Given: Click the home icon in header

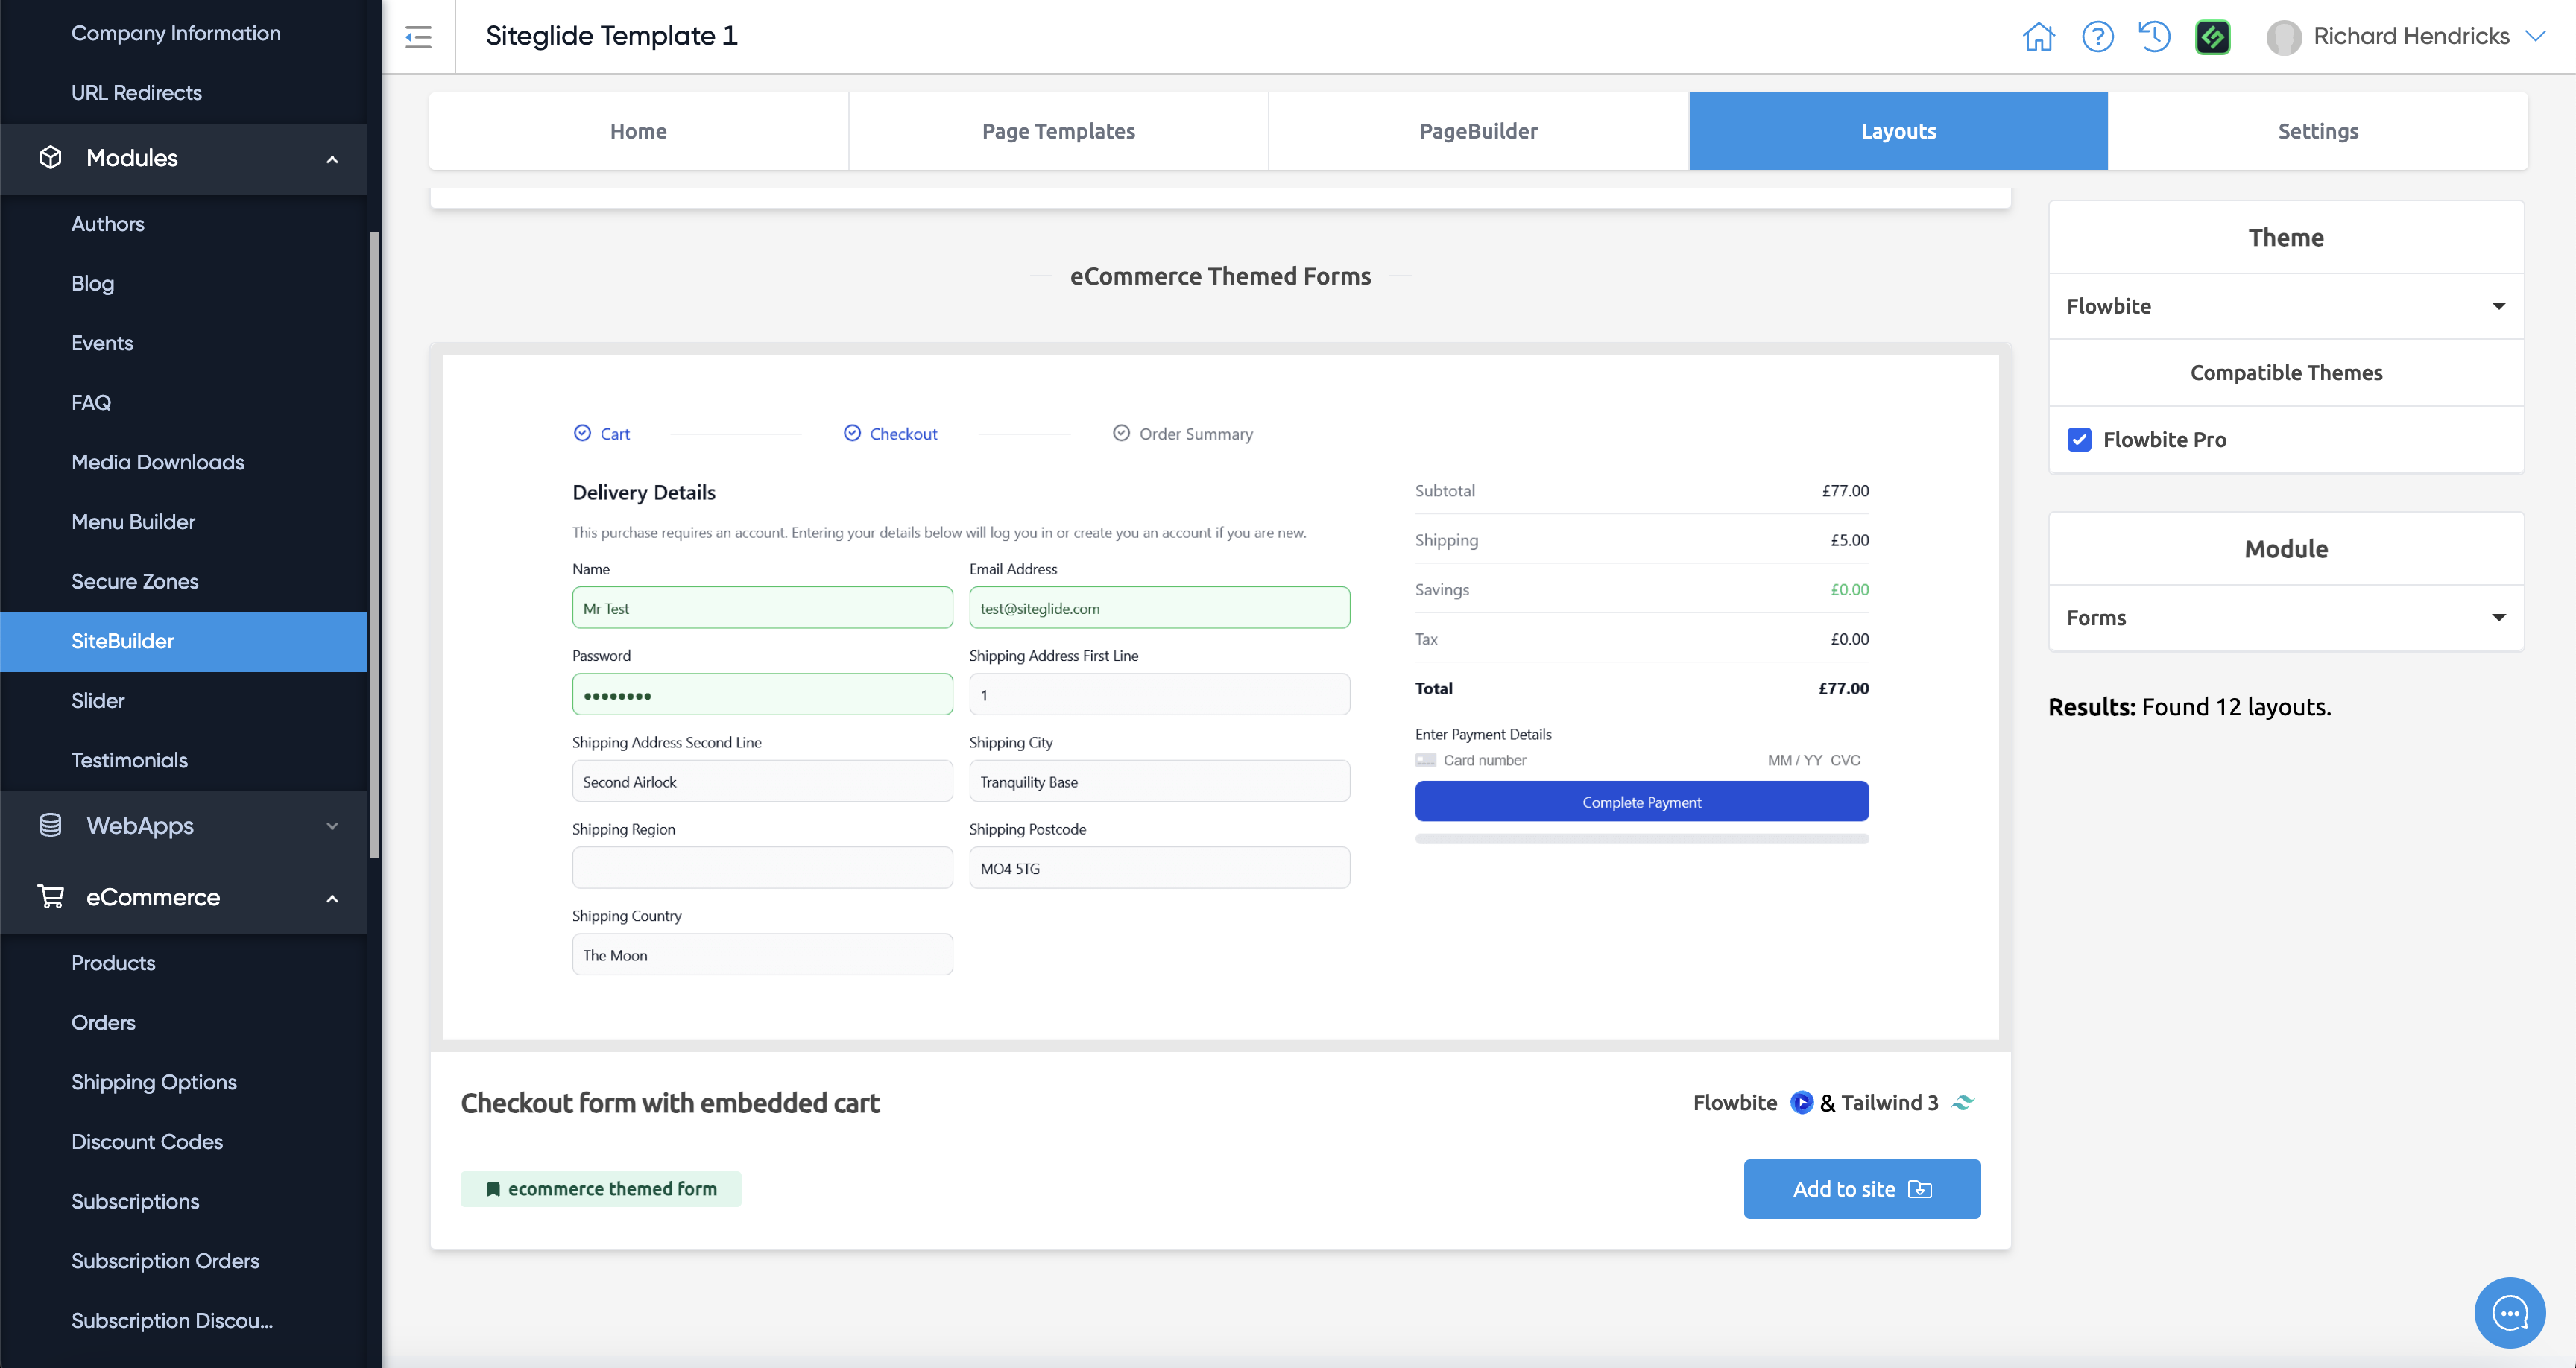Looking at the screenshot, I should click(x=2038, y=37).
